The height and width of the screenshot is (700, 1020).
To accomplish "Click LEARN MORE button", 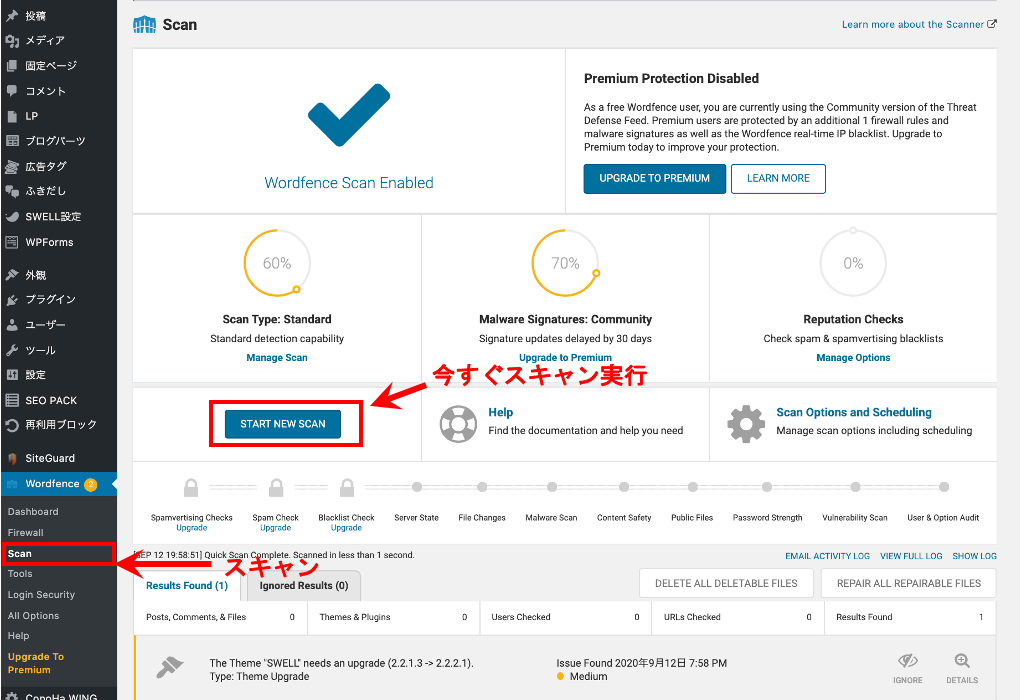I will [778, 178].
